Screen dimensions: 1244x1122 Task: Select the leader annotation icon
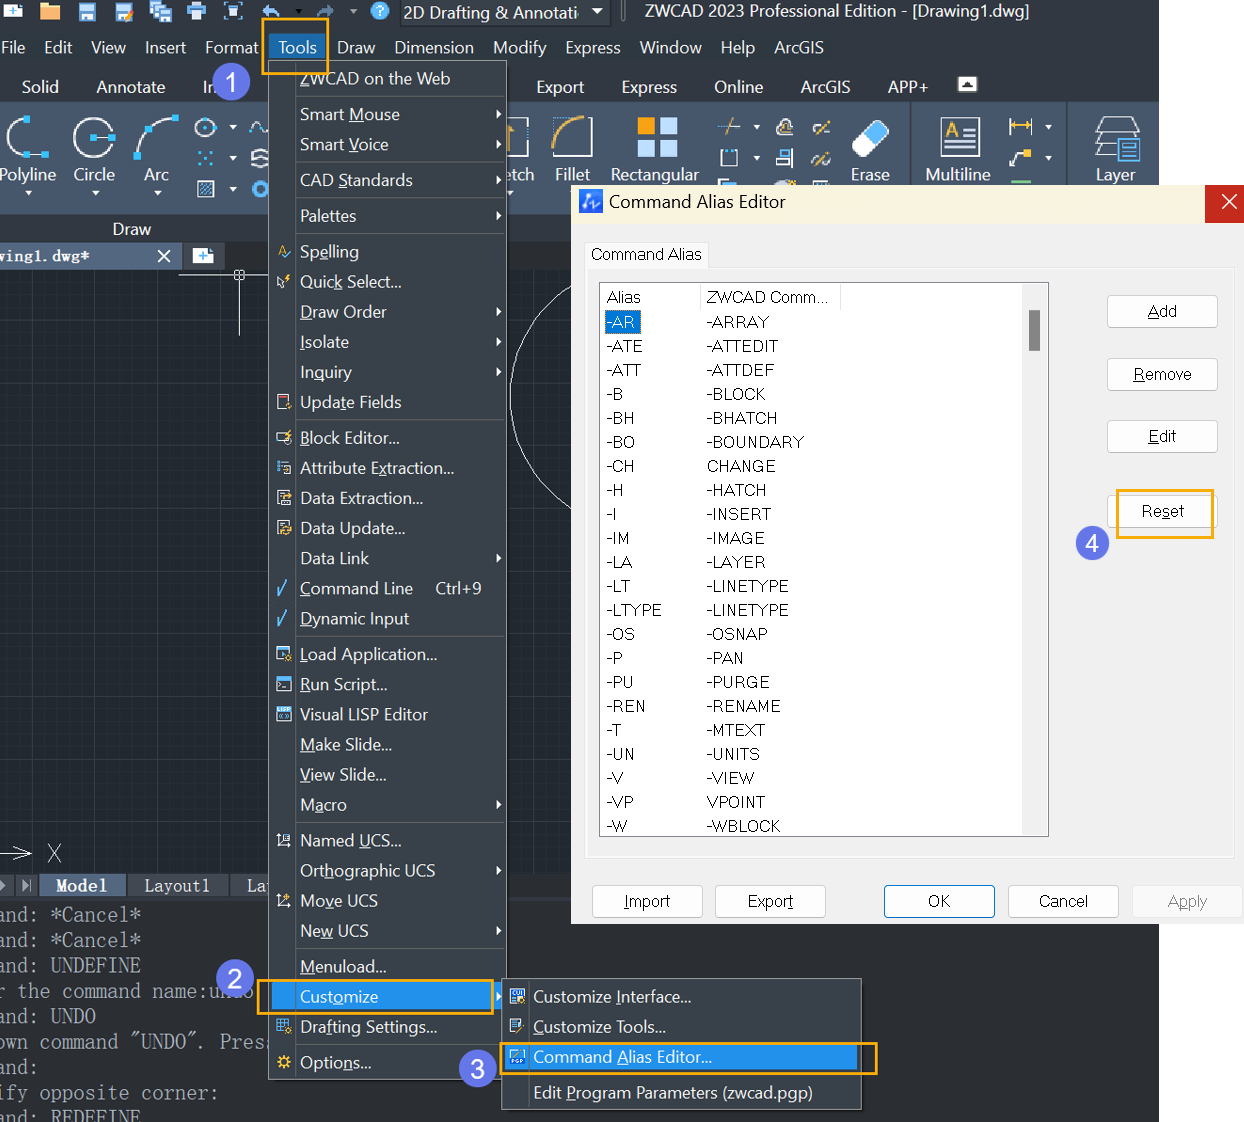[1021, 157]
